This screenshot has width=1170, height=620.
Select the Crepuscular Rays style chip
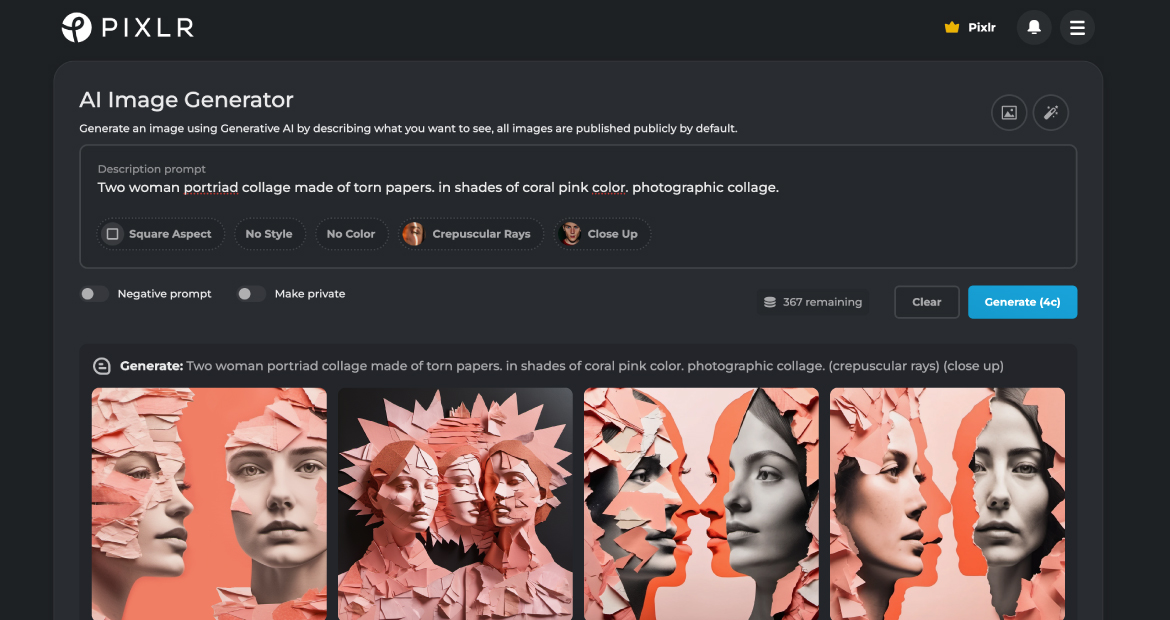(x=470, y=233)
